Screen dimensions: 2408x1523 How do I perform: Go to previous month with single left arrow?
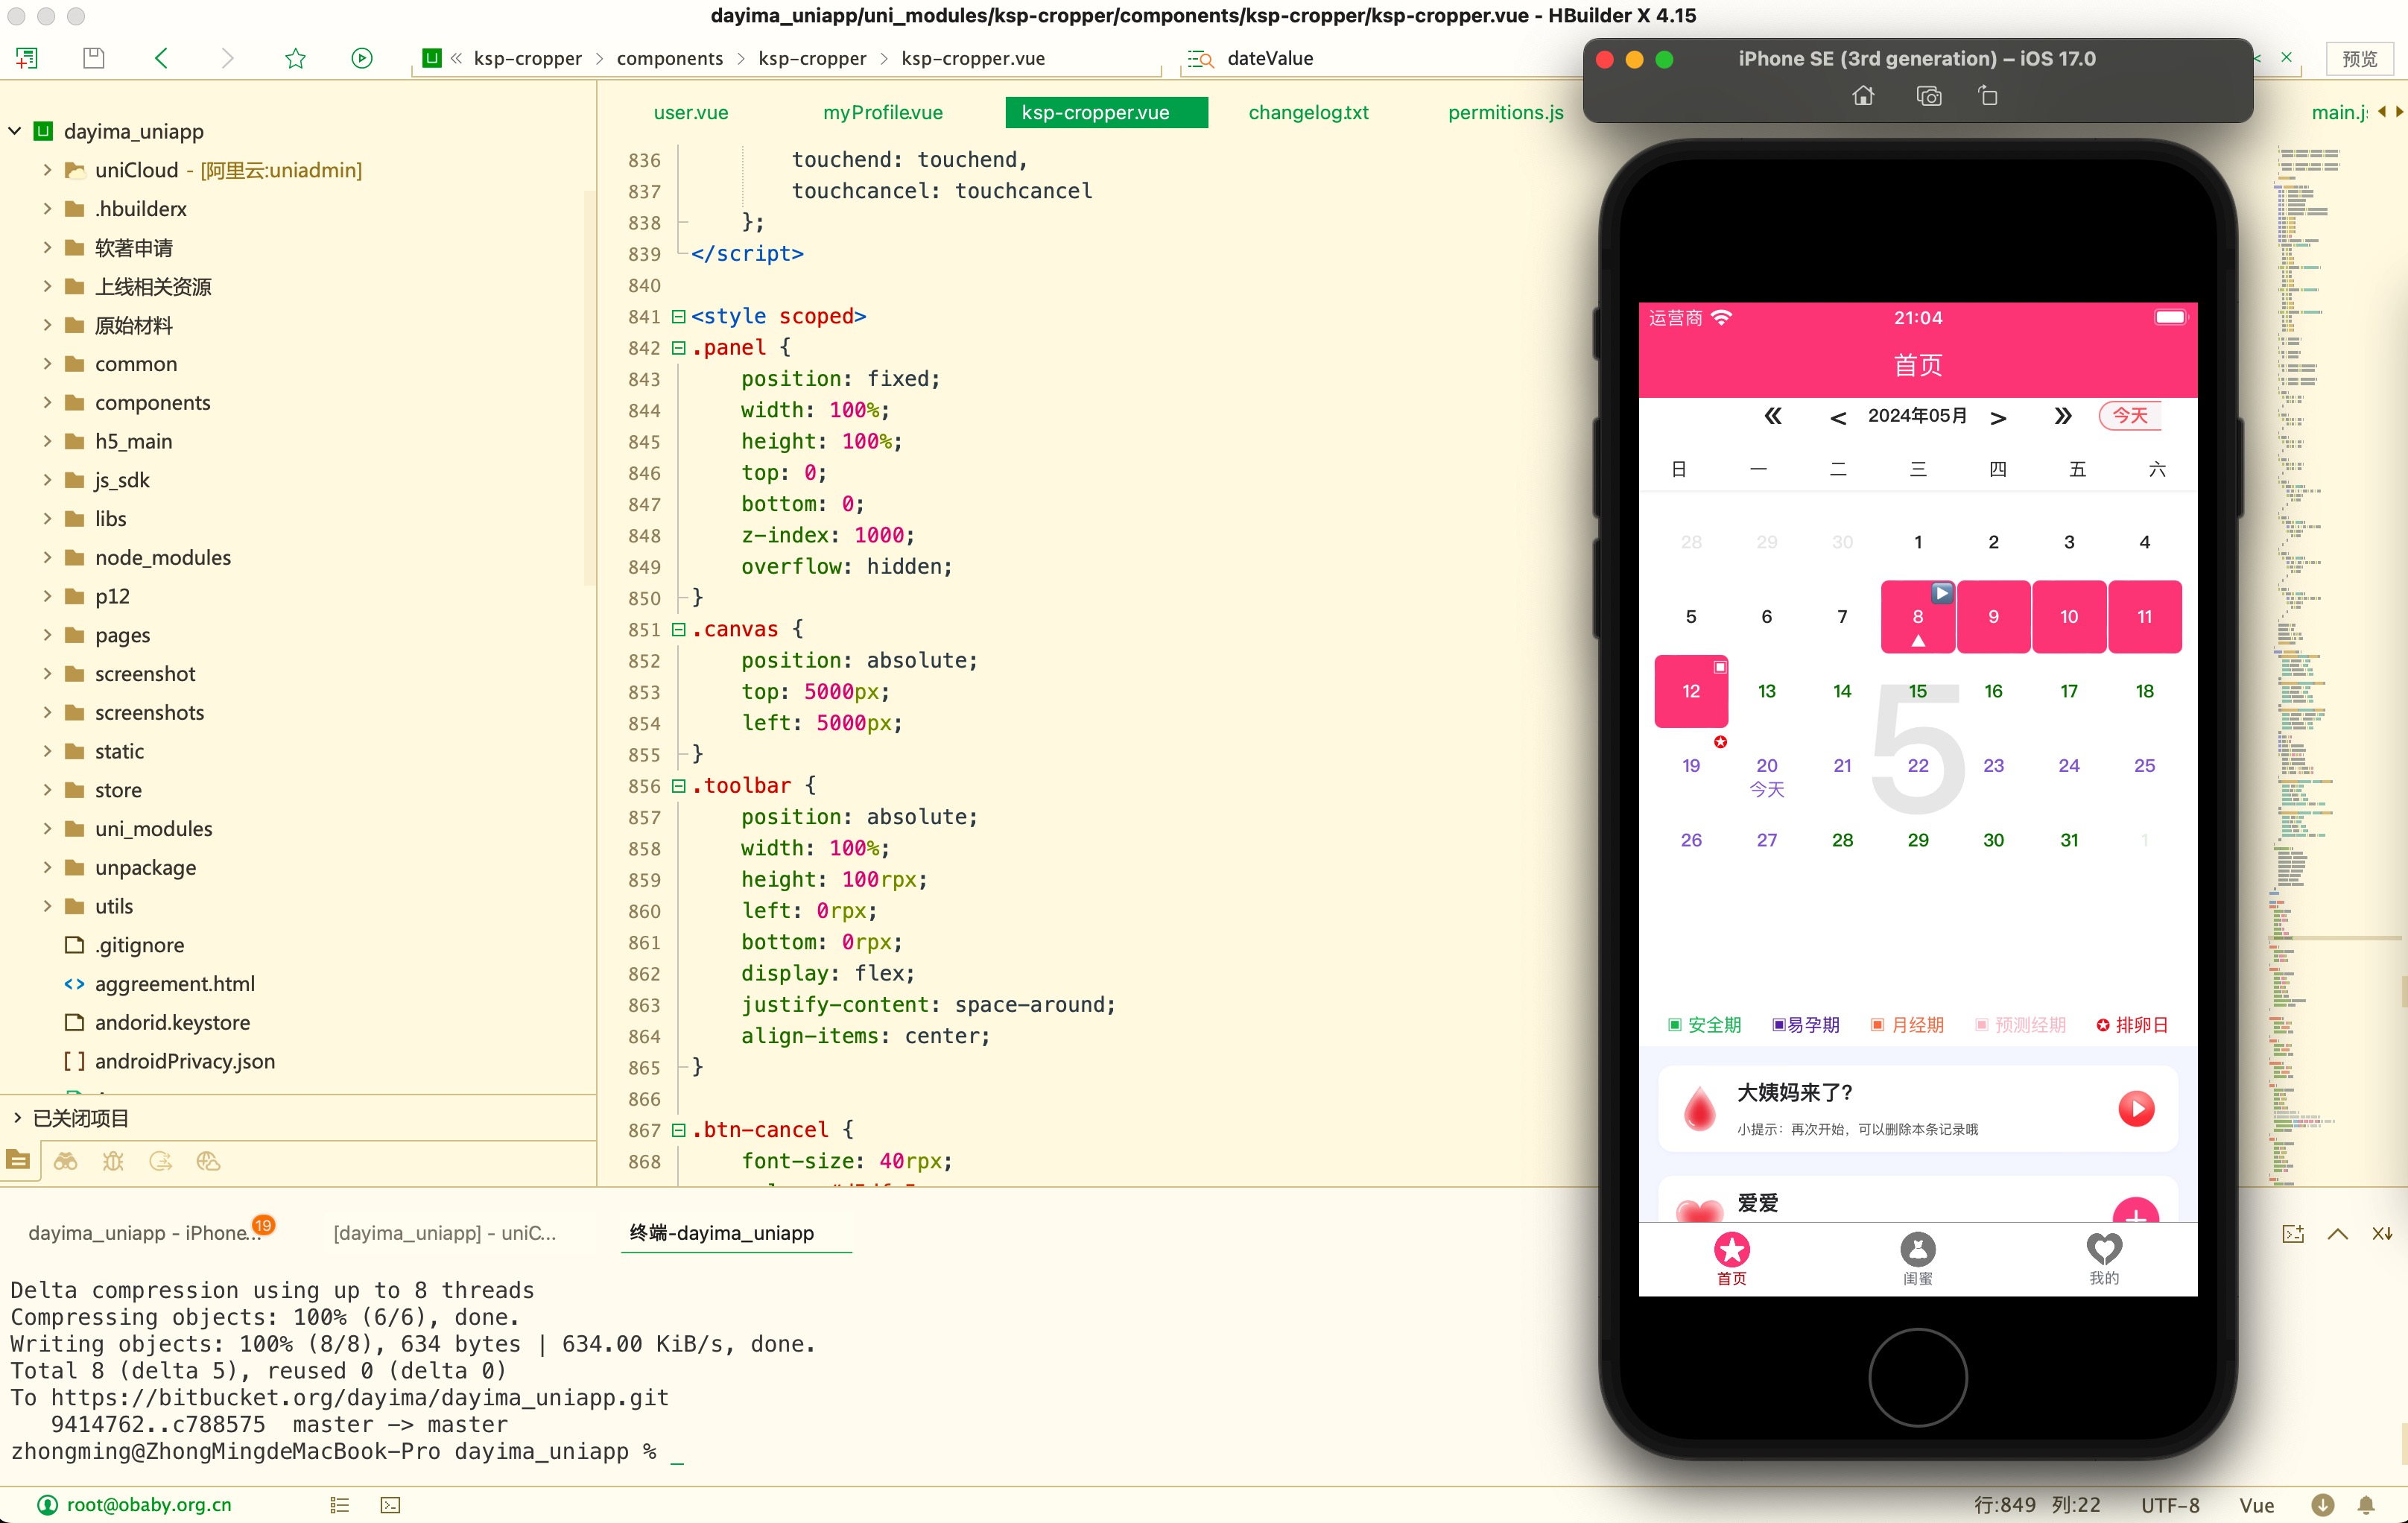[1838, 418]
